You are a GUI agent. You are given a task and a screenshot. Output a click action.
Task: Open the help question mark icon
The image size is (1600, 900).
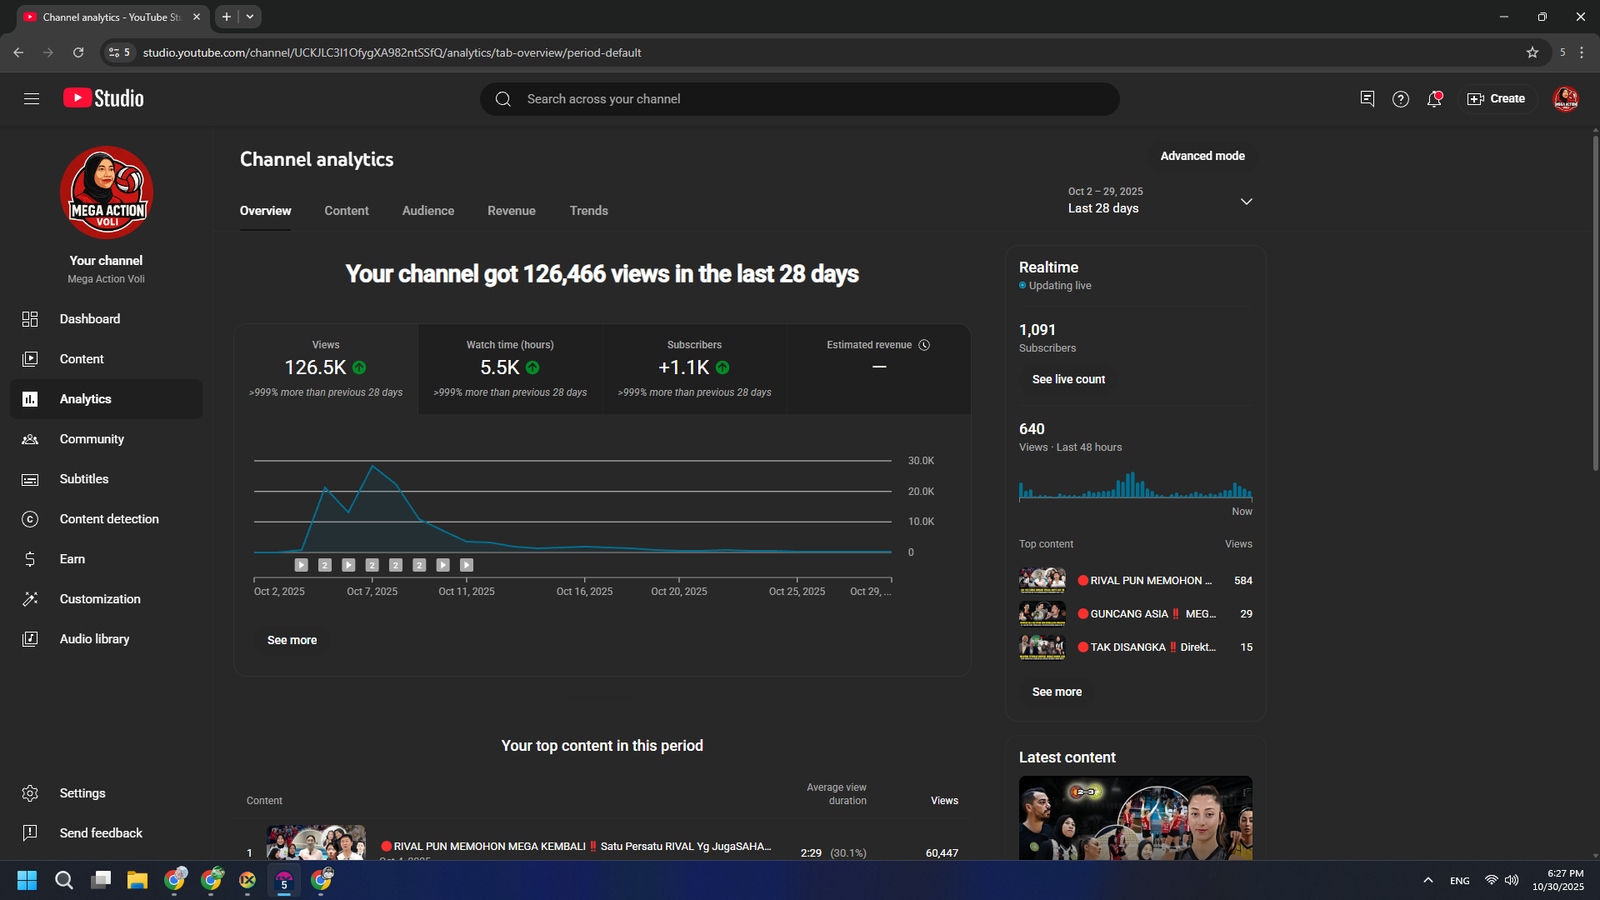(1400, 99)
